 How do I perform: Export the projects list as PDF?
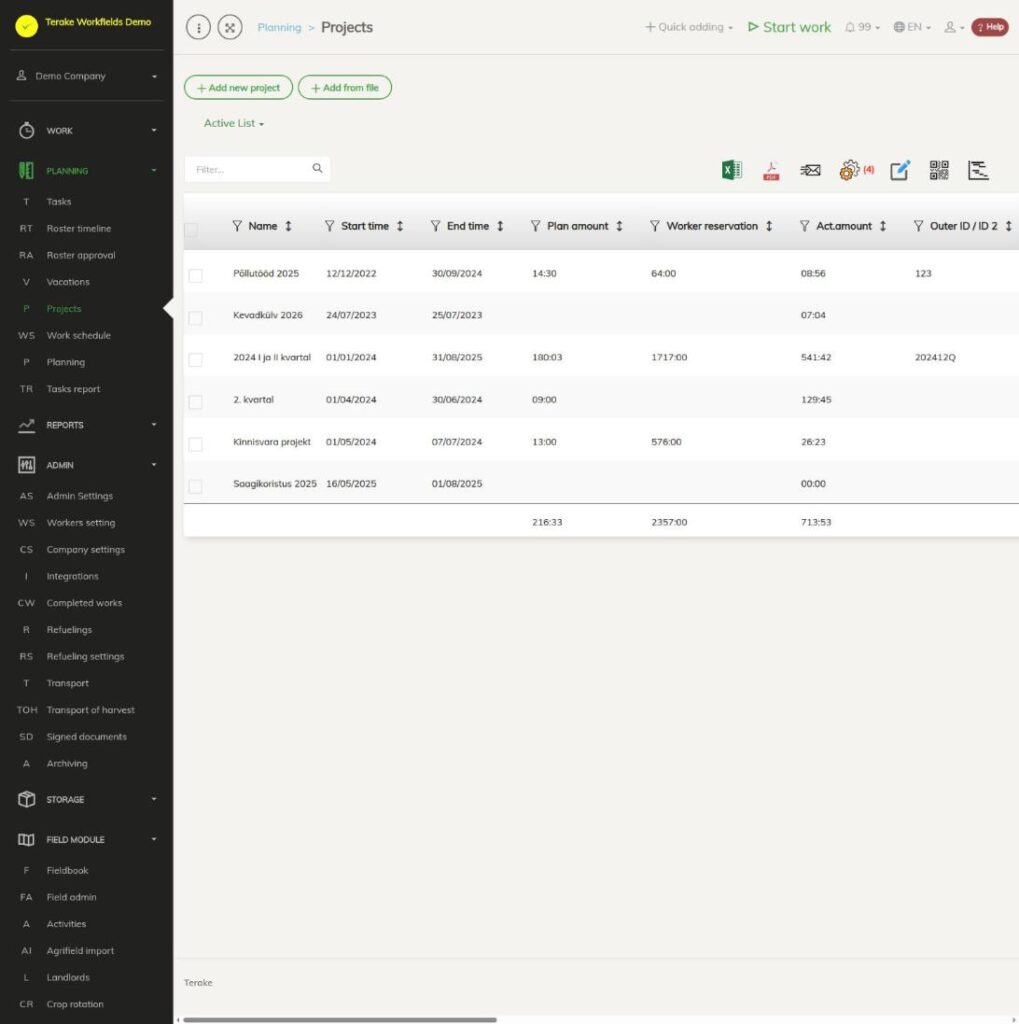click(771, 170)
